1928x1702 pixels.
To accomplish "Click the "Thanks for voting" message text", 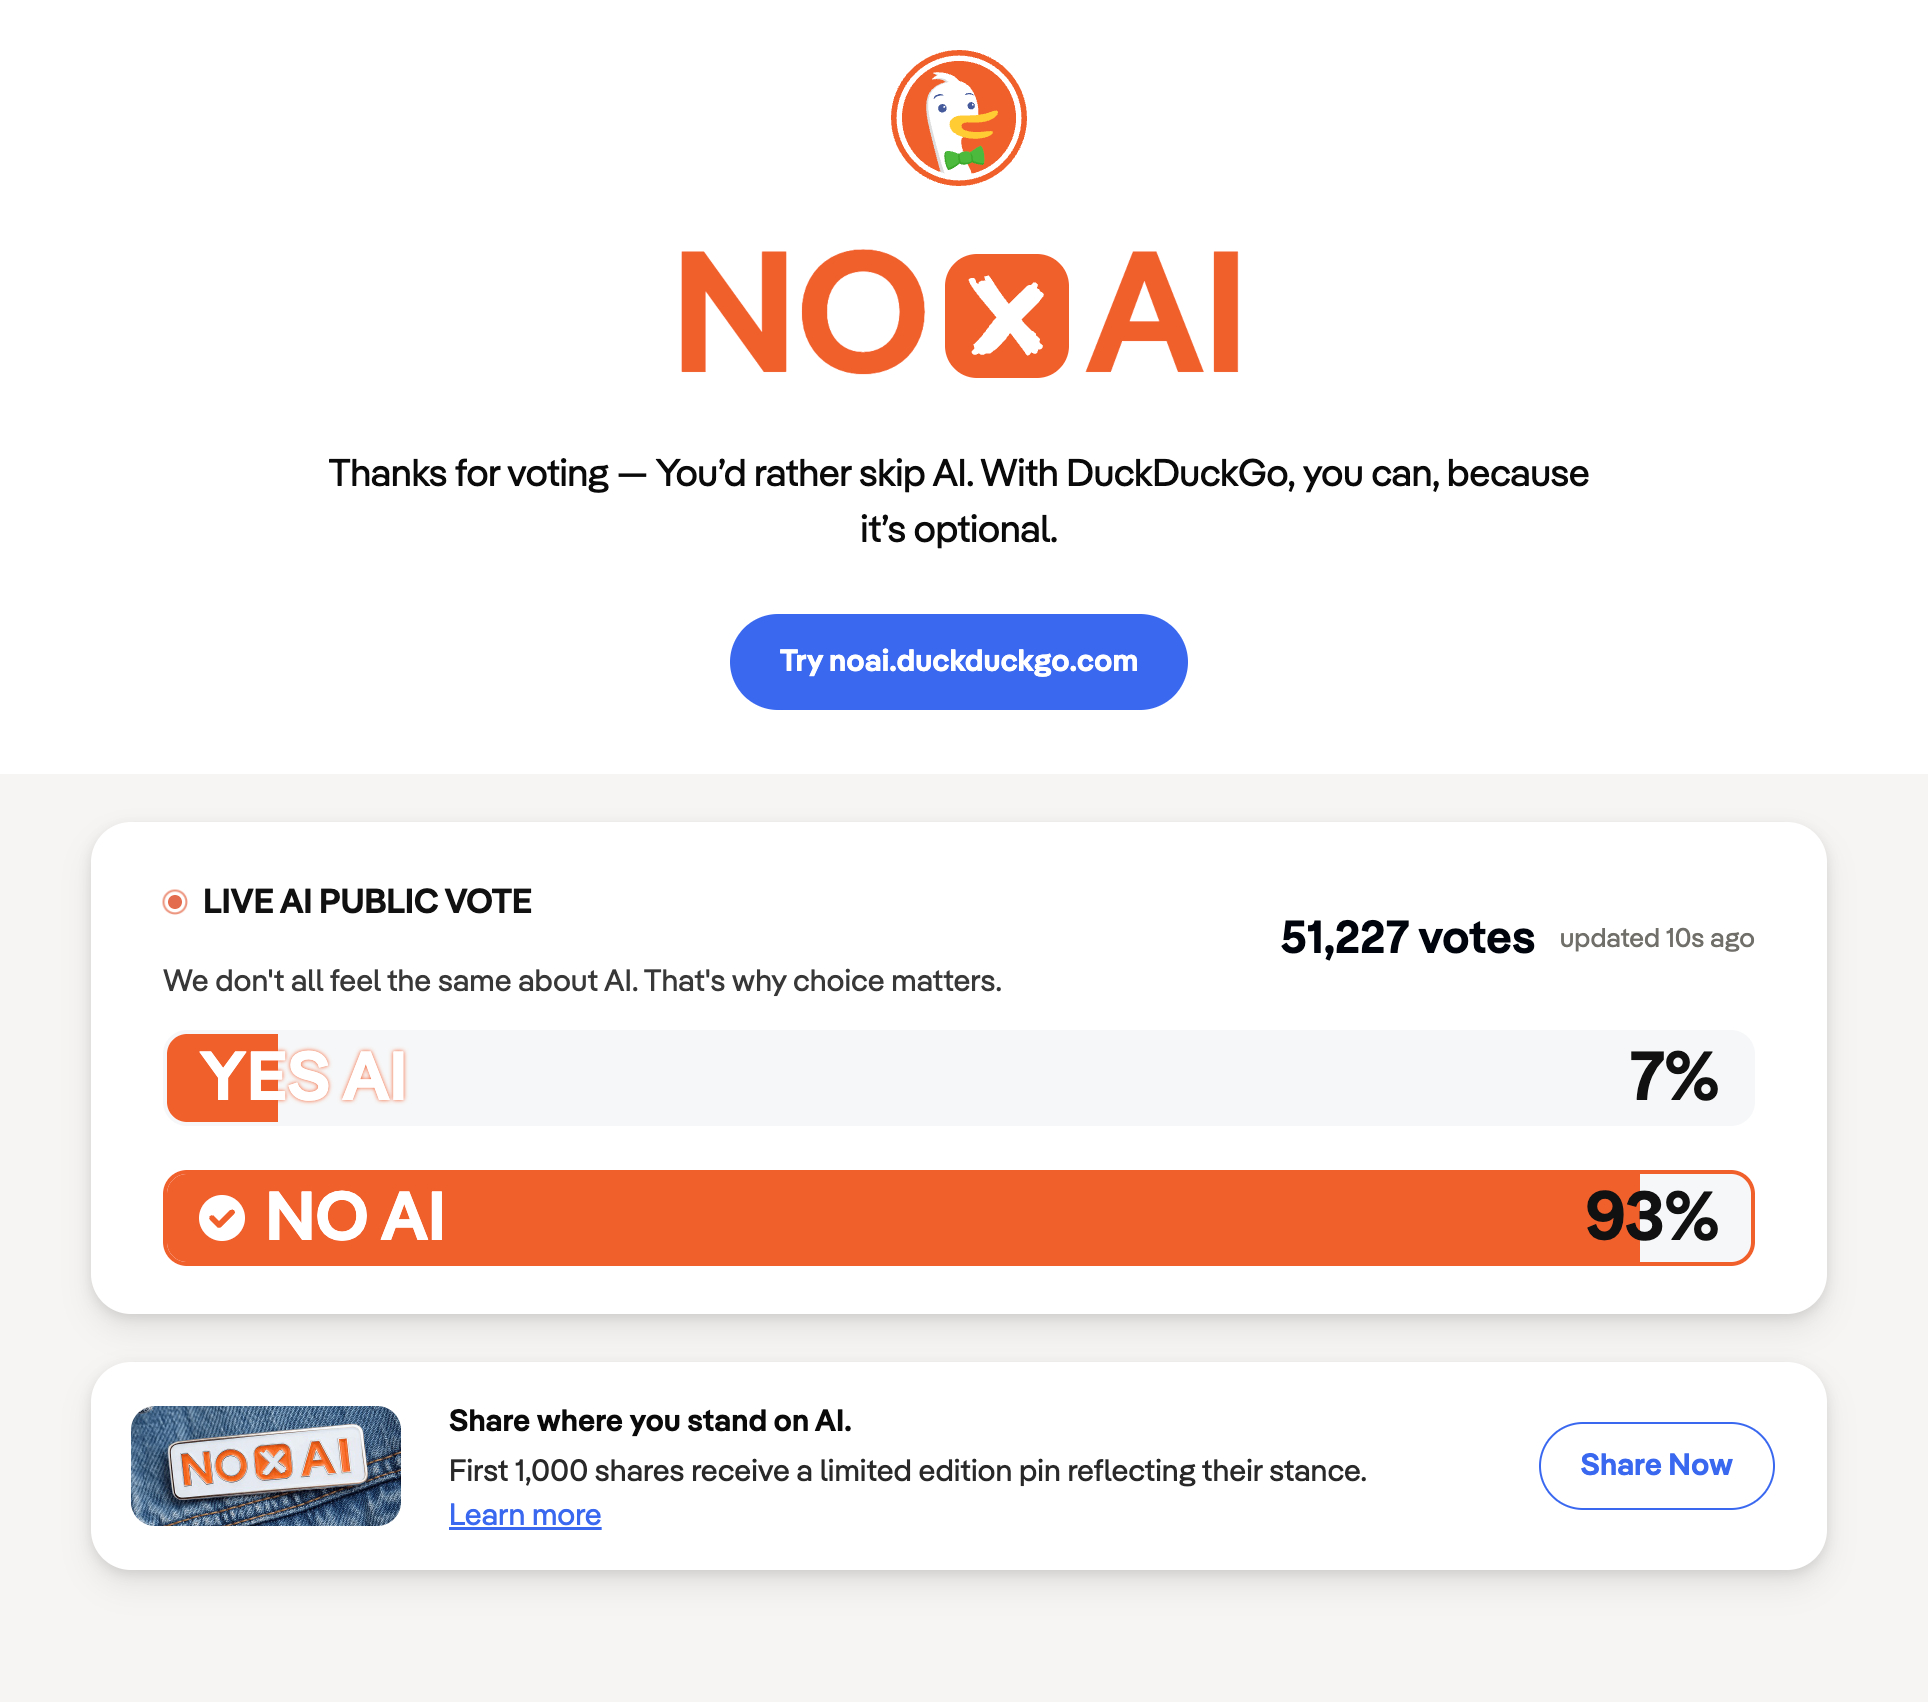I will click(958, 500).
